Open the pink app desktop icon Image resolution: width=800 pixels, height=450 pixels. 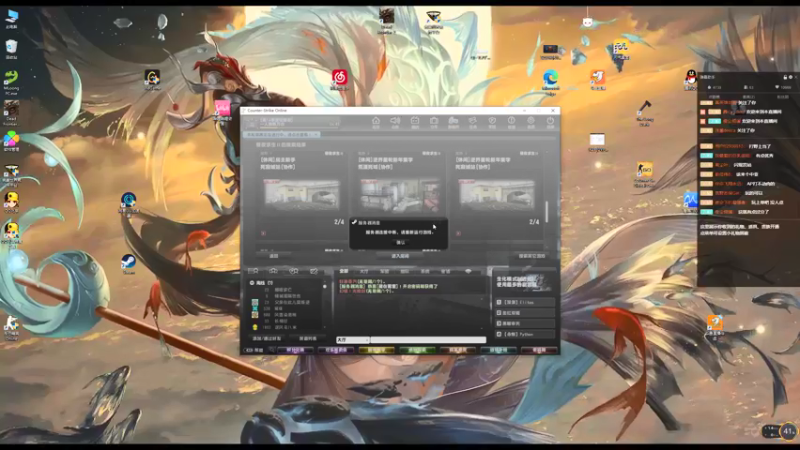(x=222, y=110)
